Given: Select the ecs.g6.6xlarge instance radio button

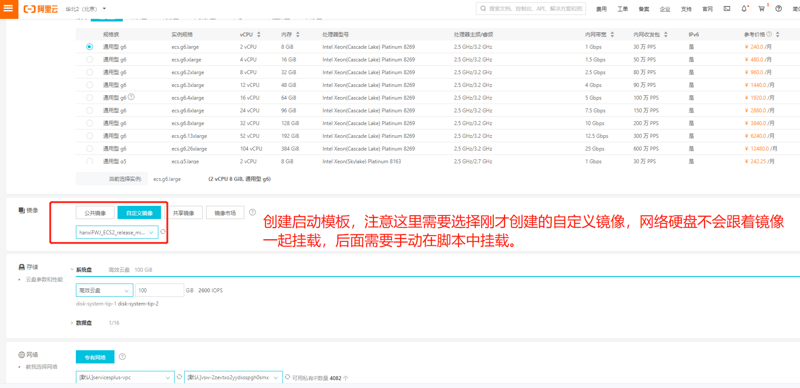Looking at the screenshot, I should [90, 110].
